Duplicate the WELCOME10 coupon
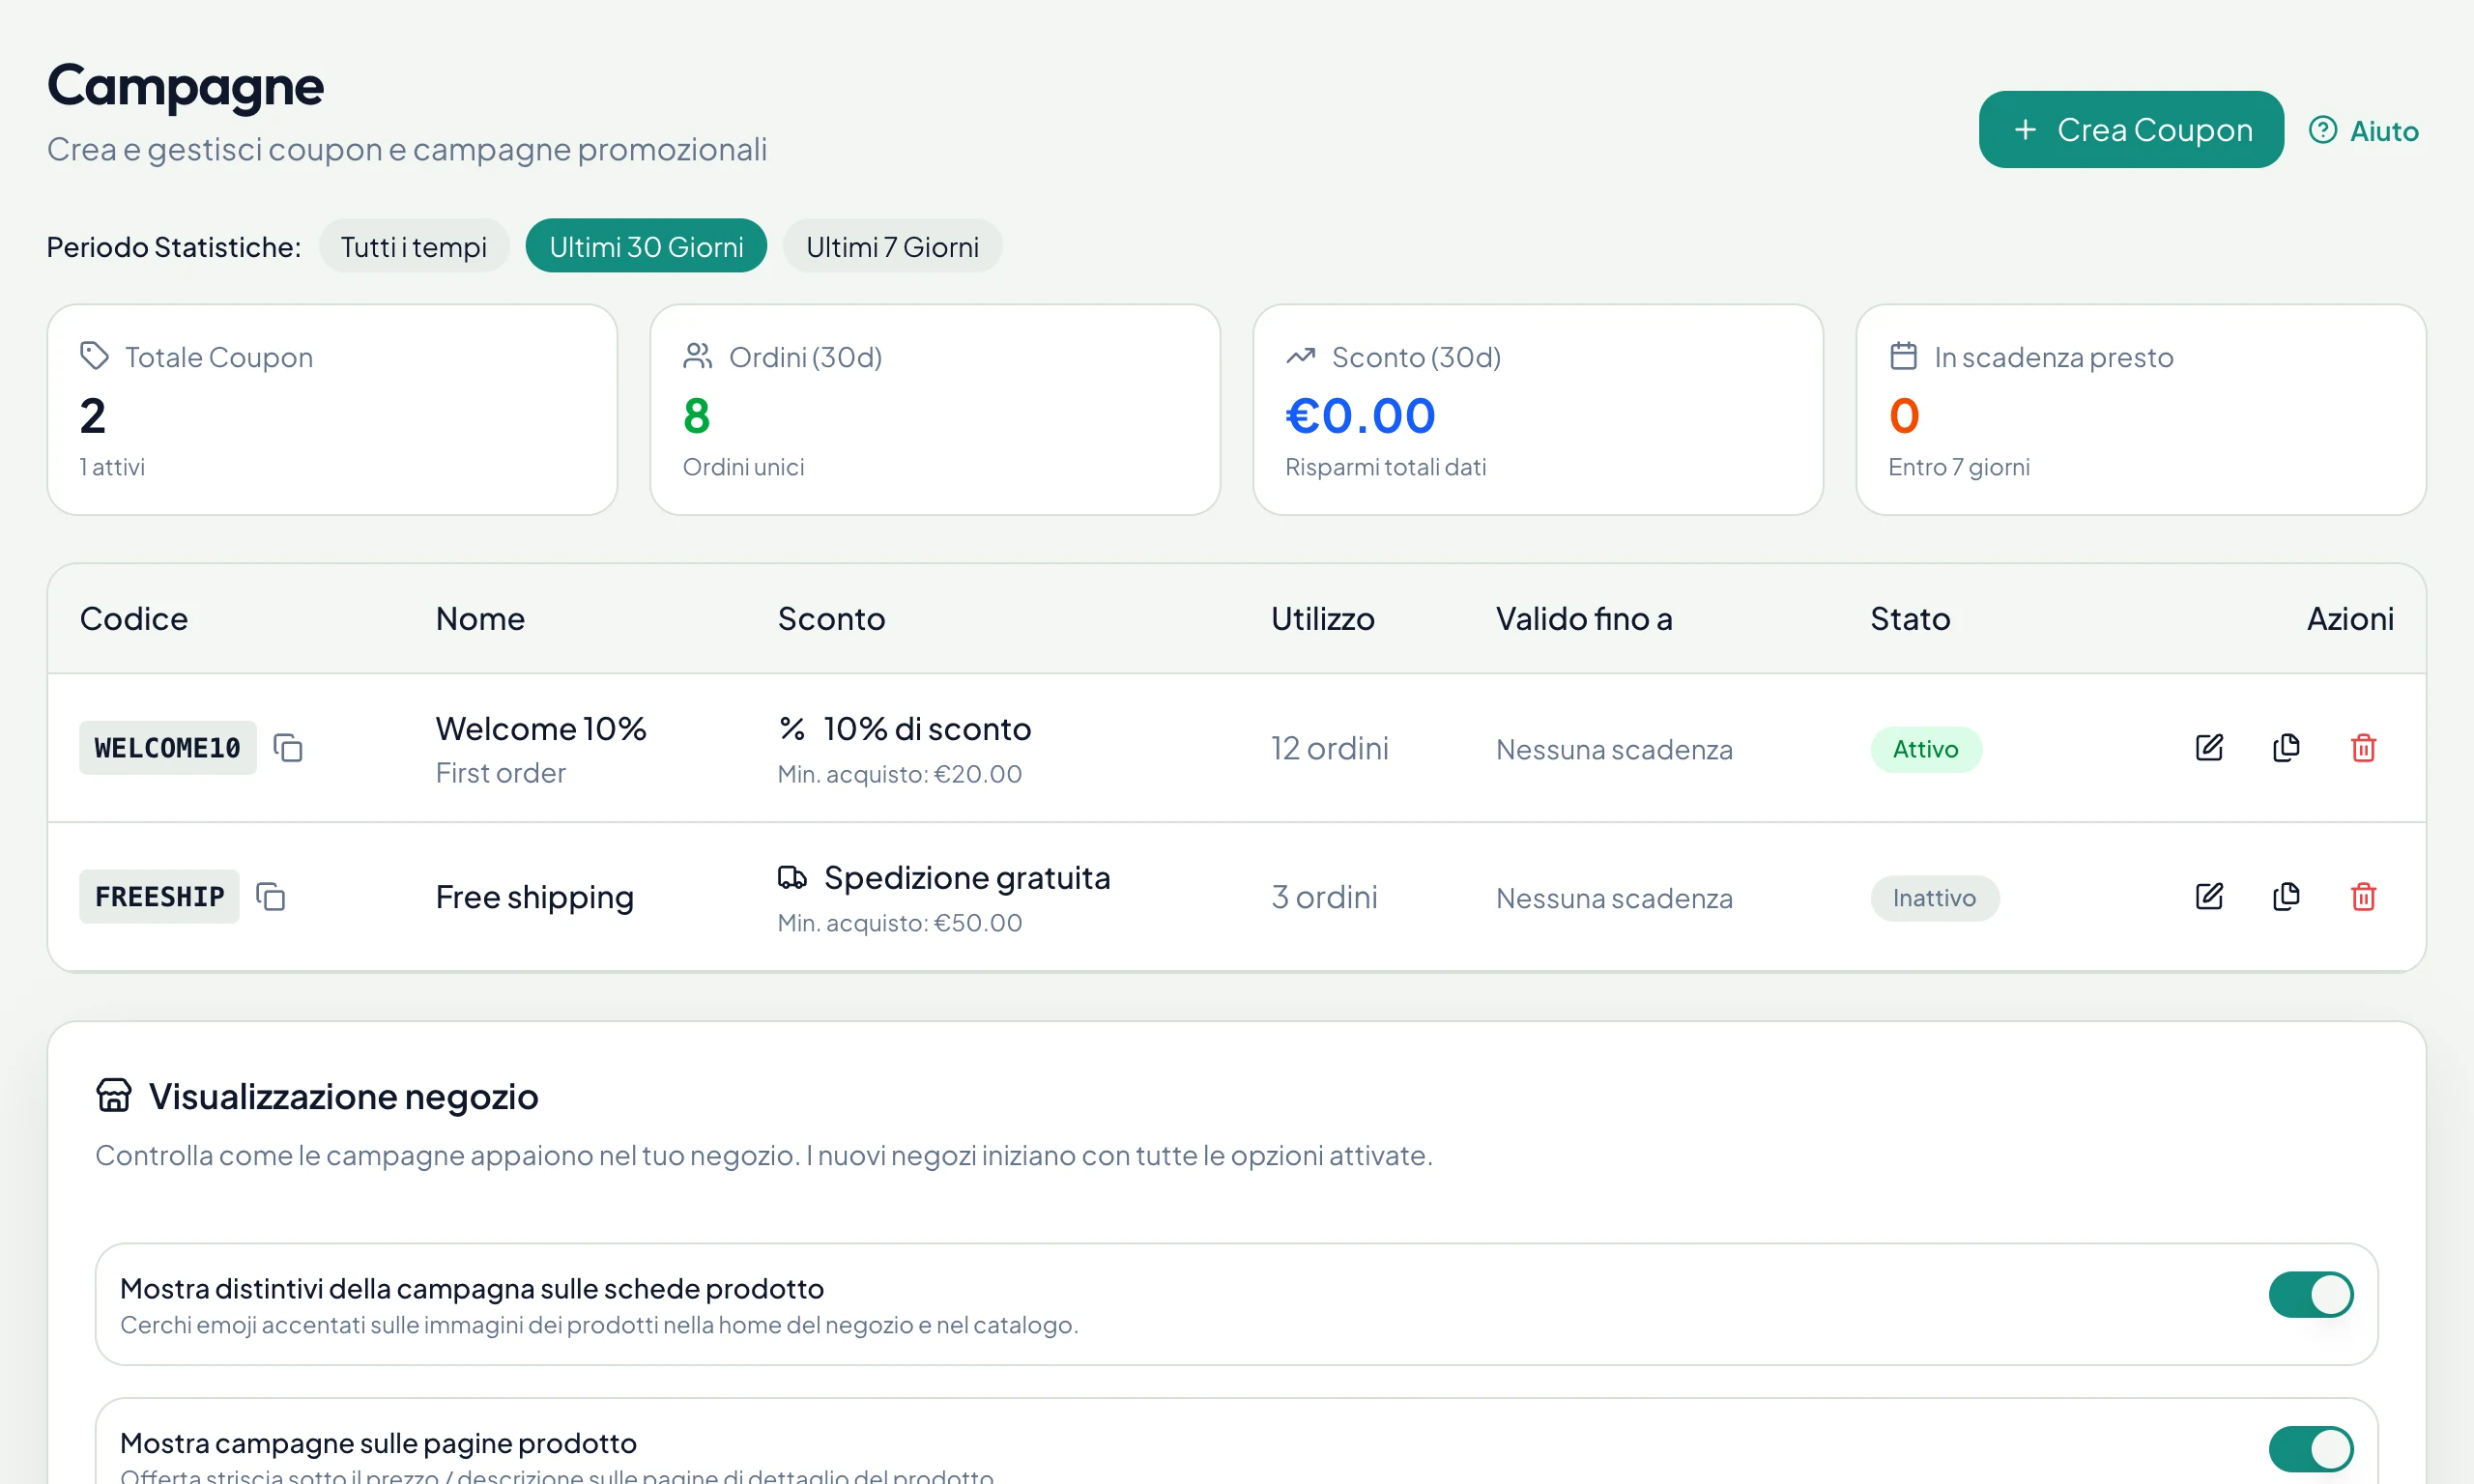This screenshot has width=2474, height=1484. tap(2286, 748)
